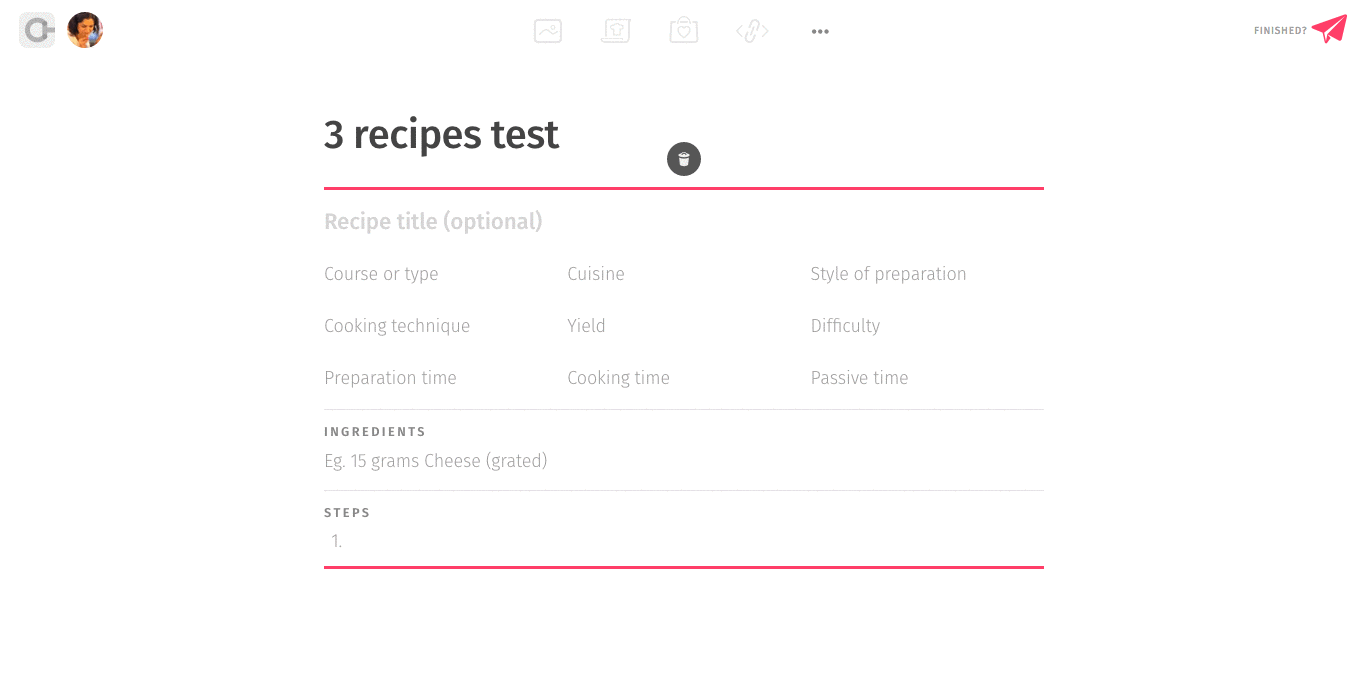1364x698 pixels.
Task: Edit the '3 recipes test' title
Action: [x=441, y=134]
